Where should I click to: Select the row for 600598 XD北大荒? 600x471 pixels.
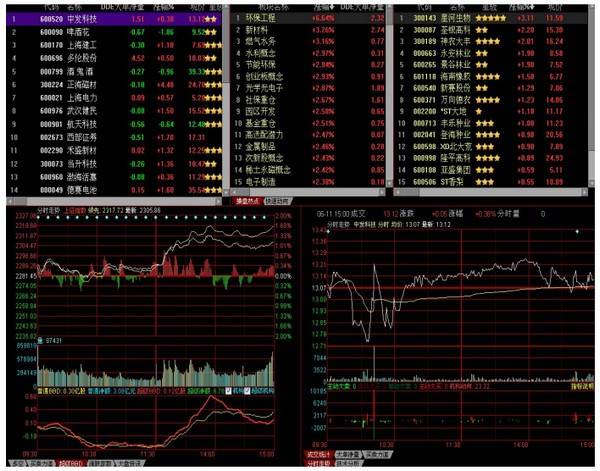pos(491,147)
